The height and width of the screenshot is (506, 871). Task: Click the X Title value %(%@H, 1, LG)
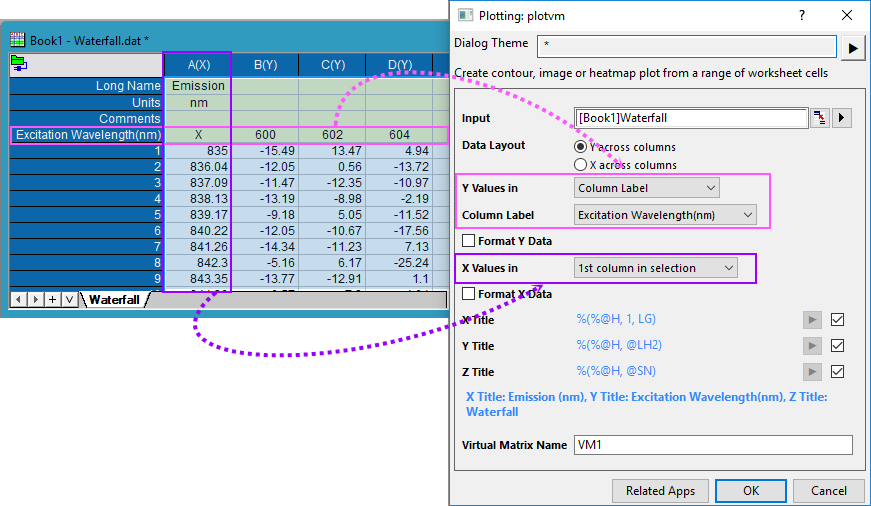click(616, 319)
